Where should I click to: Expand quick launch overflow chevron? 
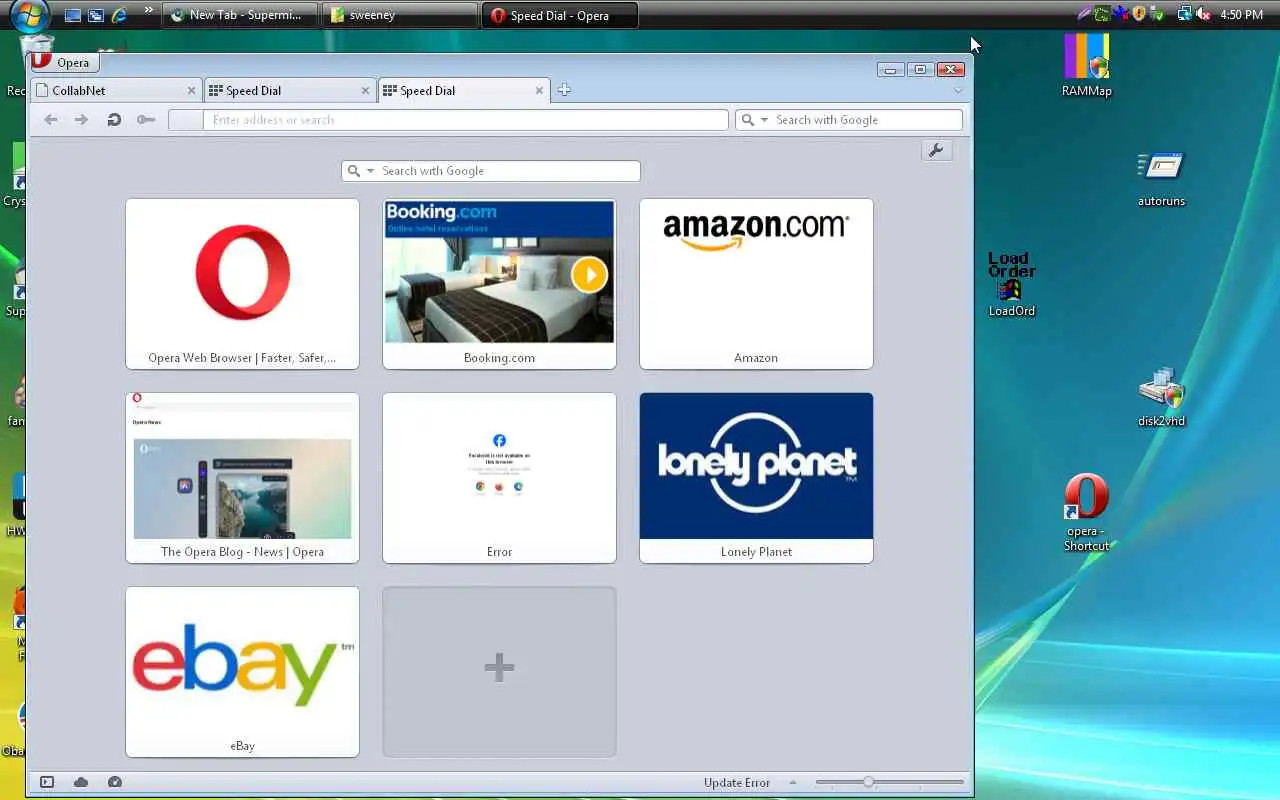(x=149, y=11)
